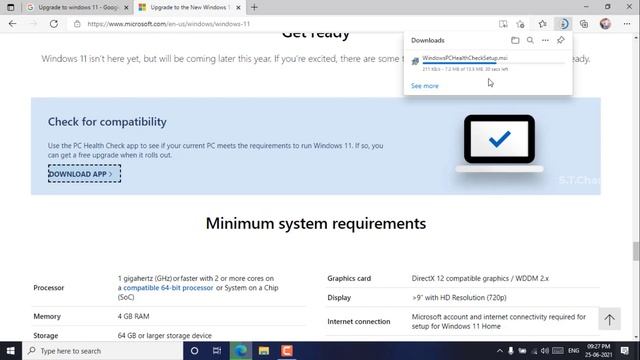The image size is (640, 360).
Task: Open the Camtasia taskbar app
Action: [287, 351]
